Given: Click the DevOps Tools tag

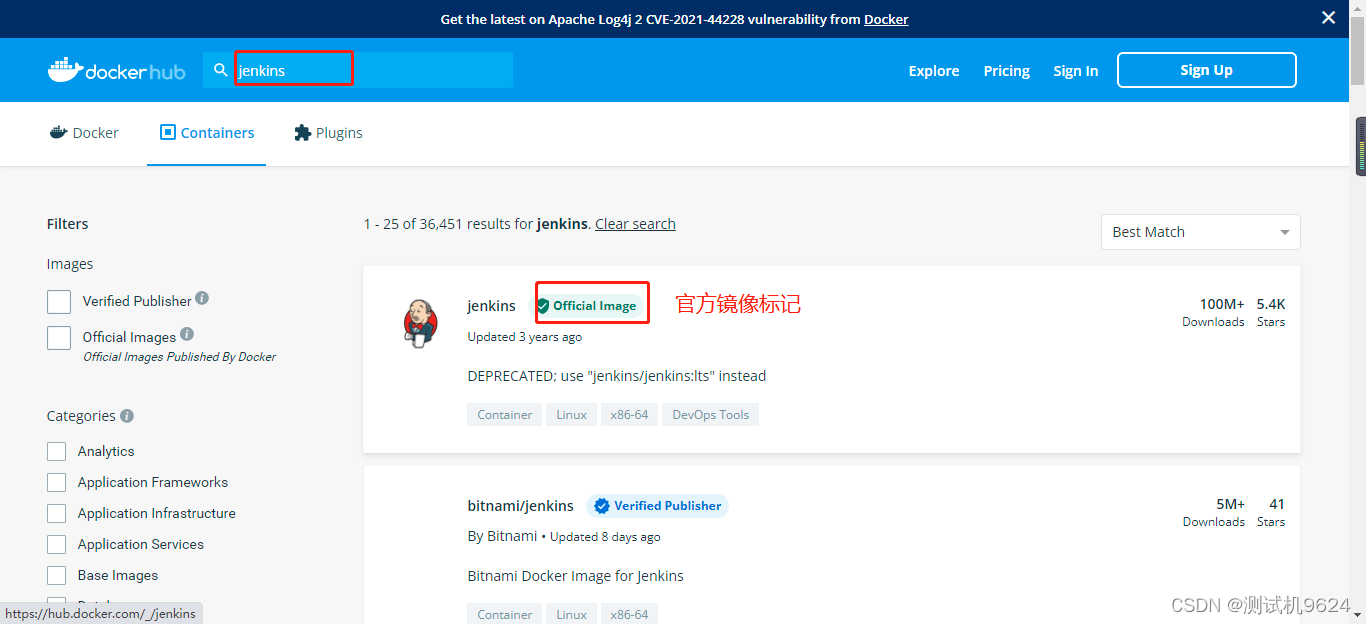Looking at the screenshot, I should coord(710,415).
